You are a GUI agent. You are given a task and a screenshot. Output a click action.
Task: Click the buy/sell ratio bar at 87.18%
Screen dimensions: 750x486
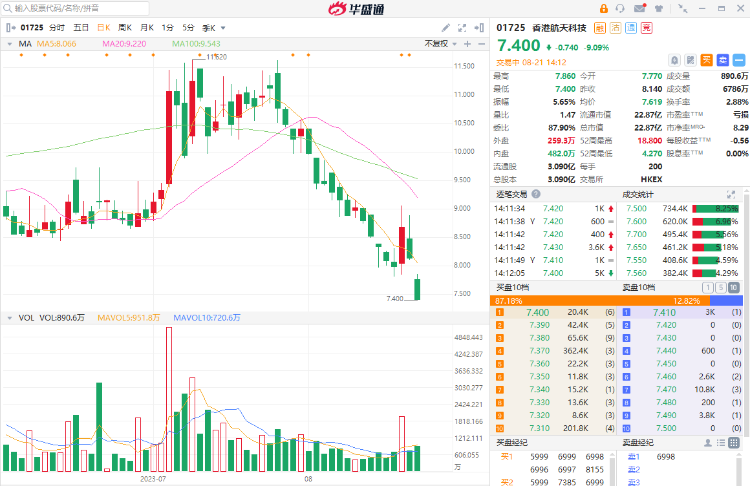(600, 301)
